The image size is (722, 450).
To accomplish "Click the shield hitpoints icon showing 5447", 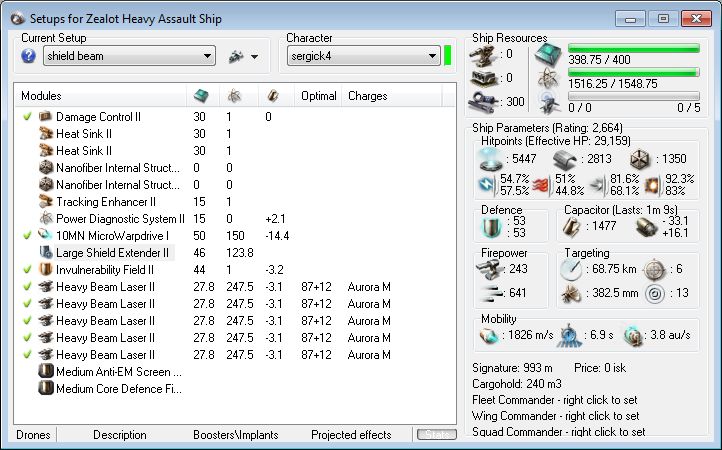I will point(490,159).
